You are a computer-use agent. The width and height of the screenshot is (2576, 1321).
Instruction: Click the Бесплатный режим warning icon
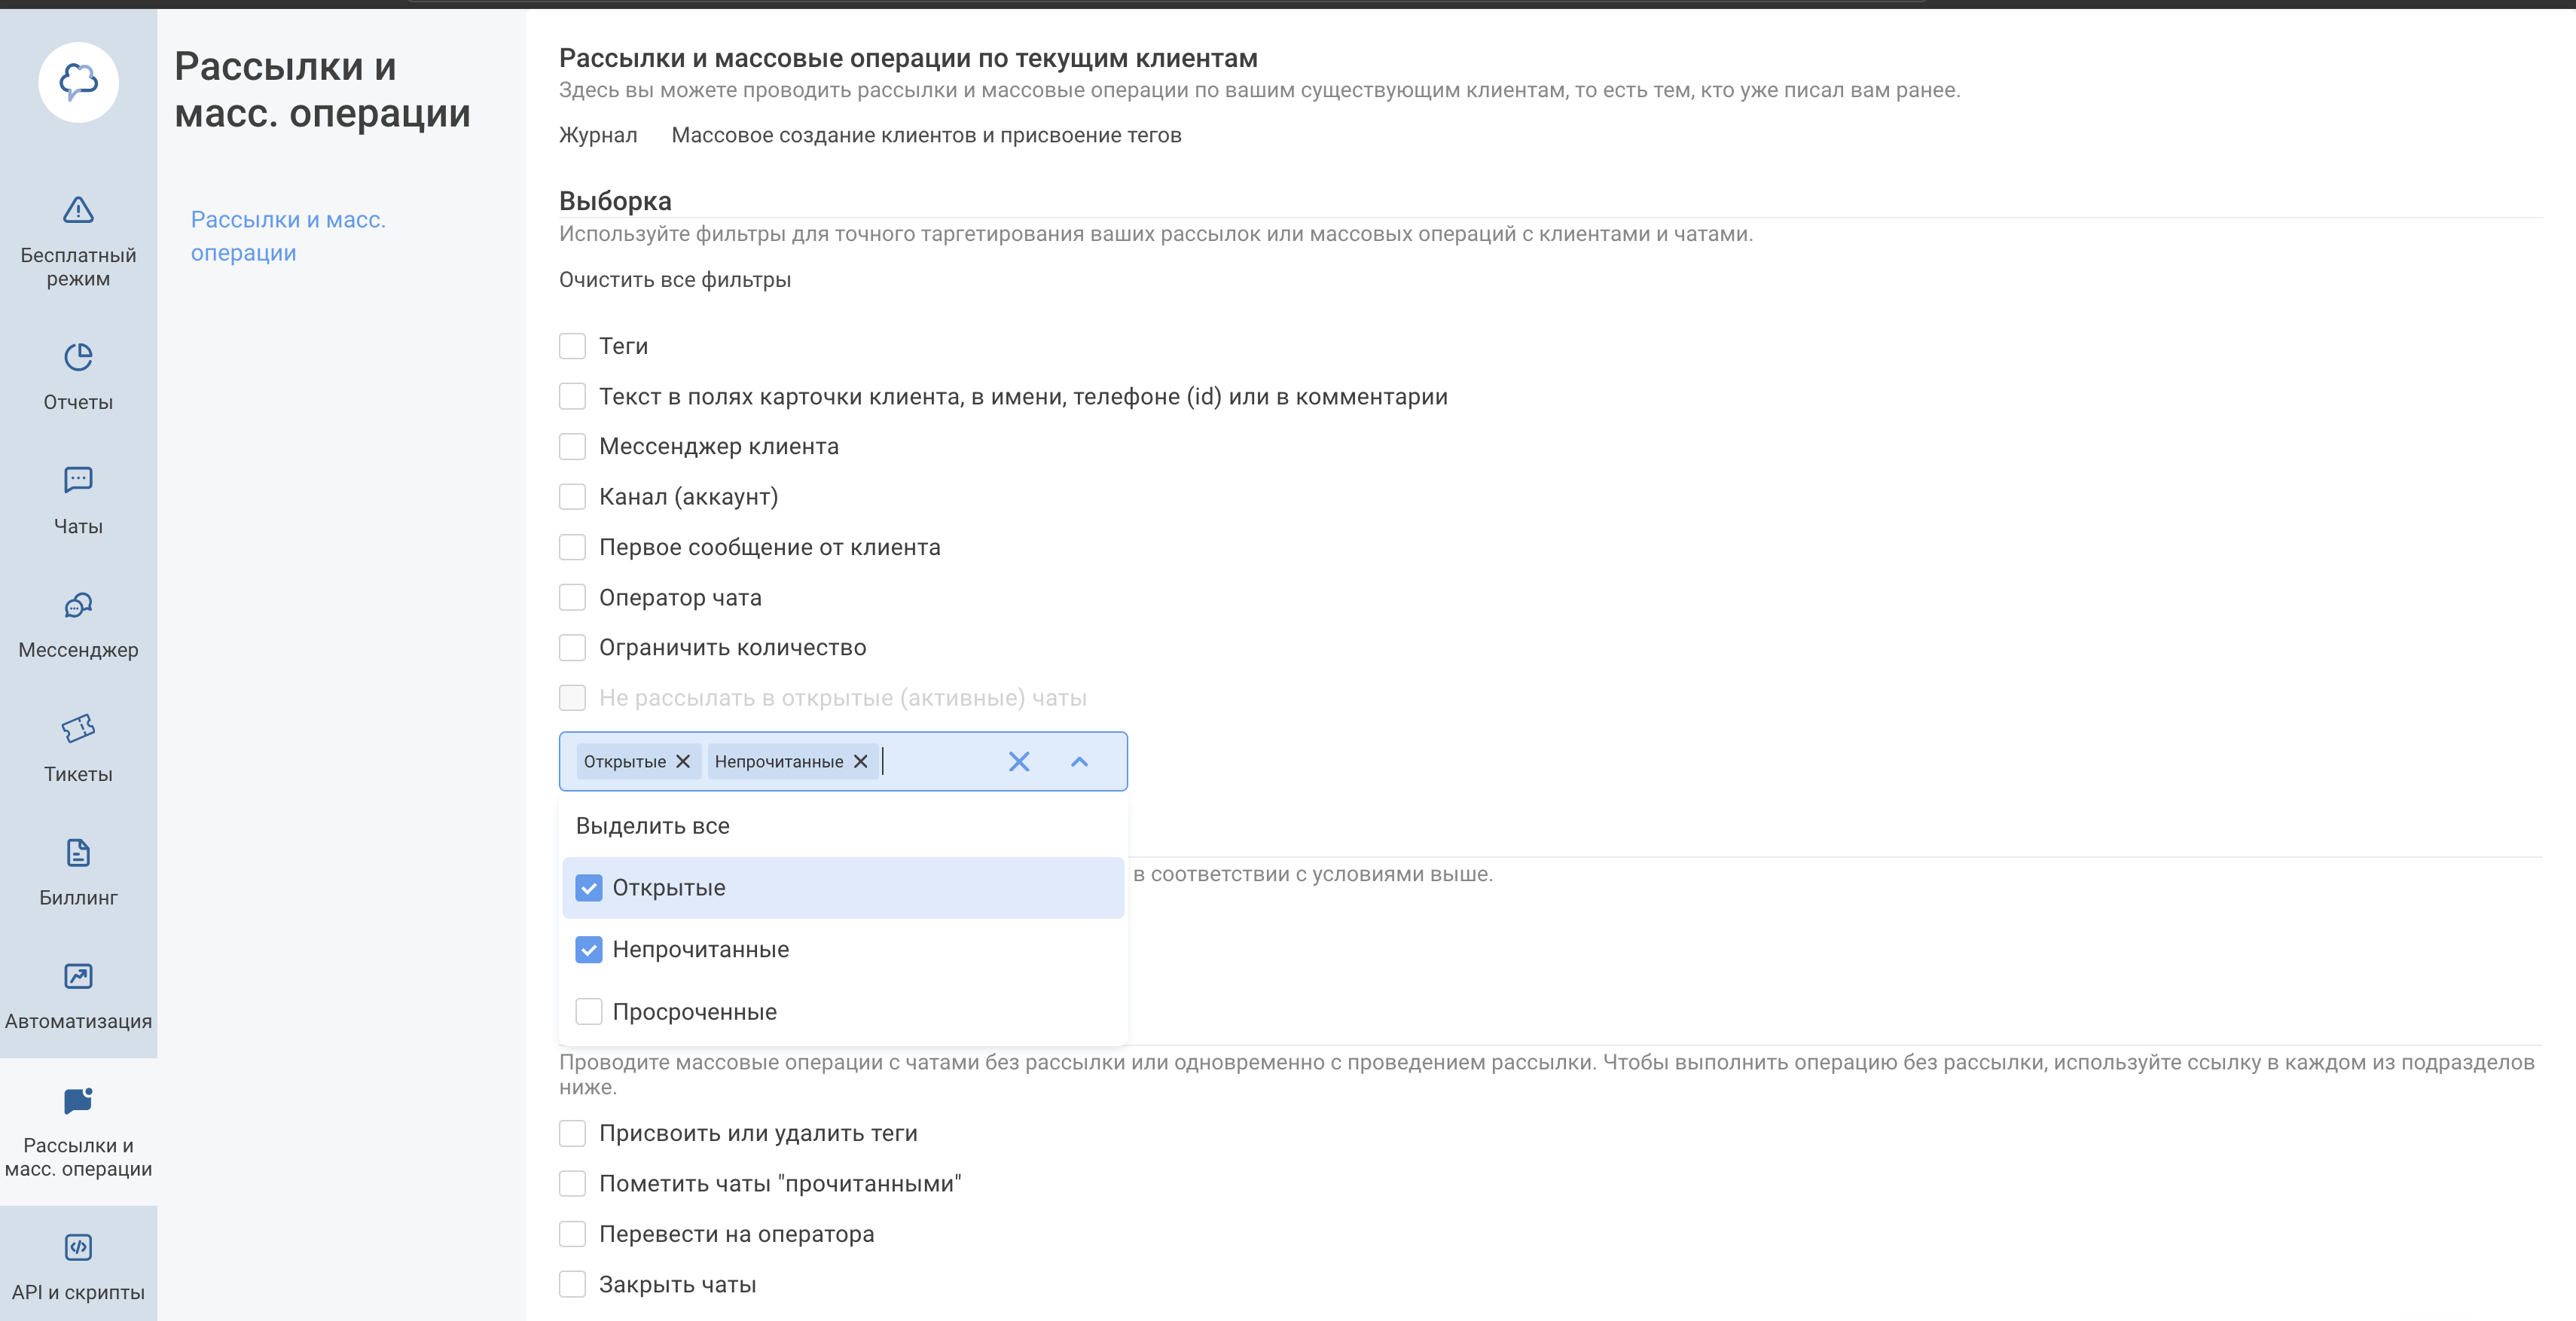click(x=78, y=210)
